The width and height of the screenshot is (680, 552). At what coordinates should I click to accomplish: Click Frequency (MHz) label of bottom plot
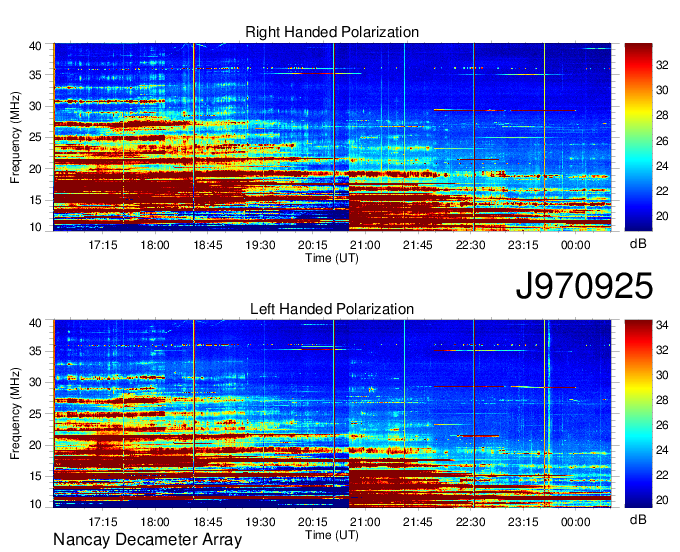[15, 414]
